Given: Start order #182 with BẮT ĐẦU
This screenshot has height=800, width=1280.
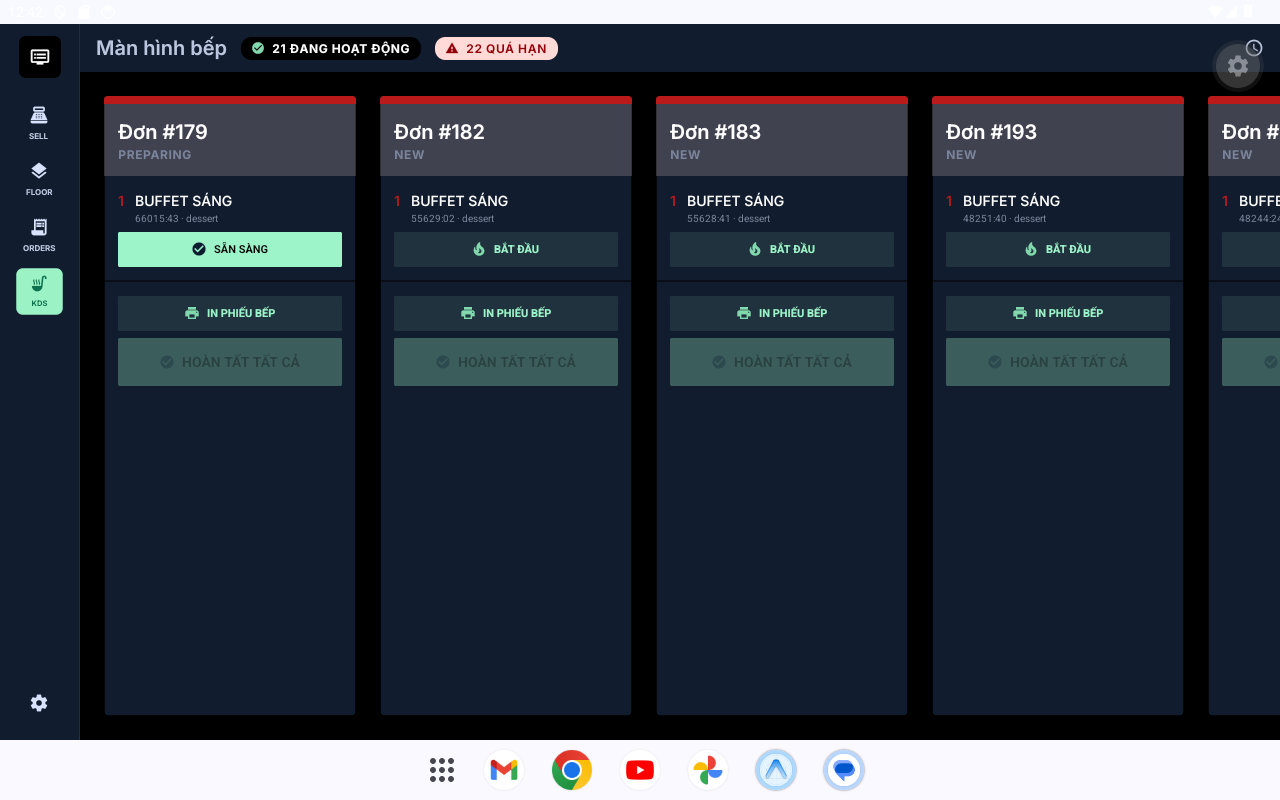Looking at the screenshot, I should click(506, 249).
